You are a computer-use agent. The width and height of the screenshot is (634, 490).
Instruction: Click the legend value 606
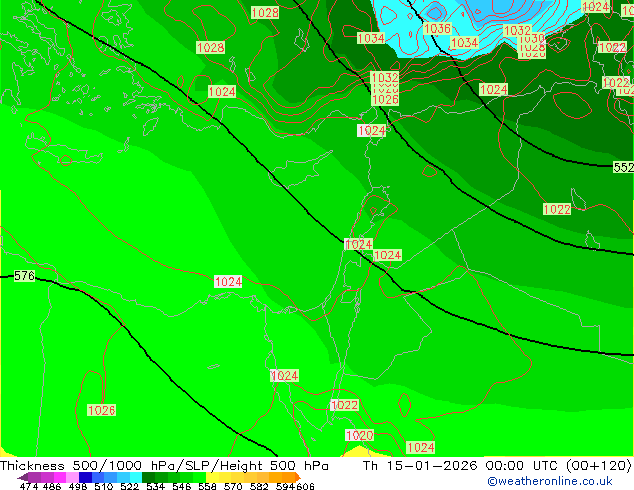[305, 486]
